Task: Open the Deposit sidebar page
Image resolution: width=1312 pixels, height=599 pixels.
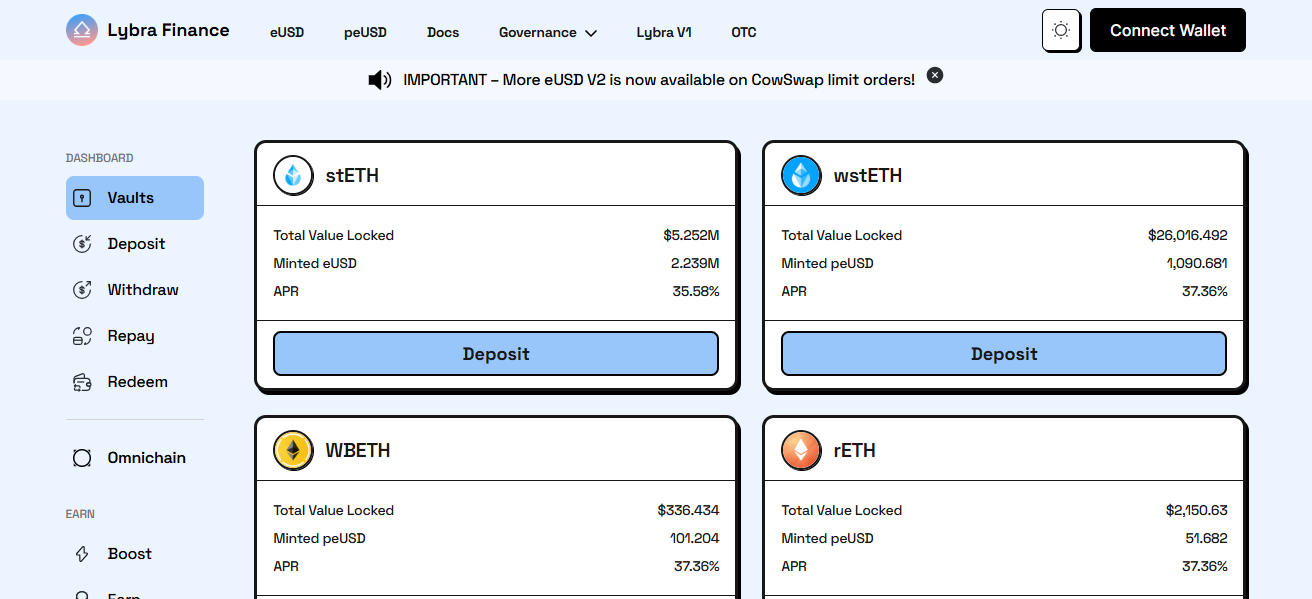Action: (x=135, y=244)
